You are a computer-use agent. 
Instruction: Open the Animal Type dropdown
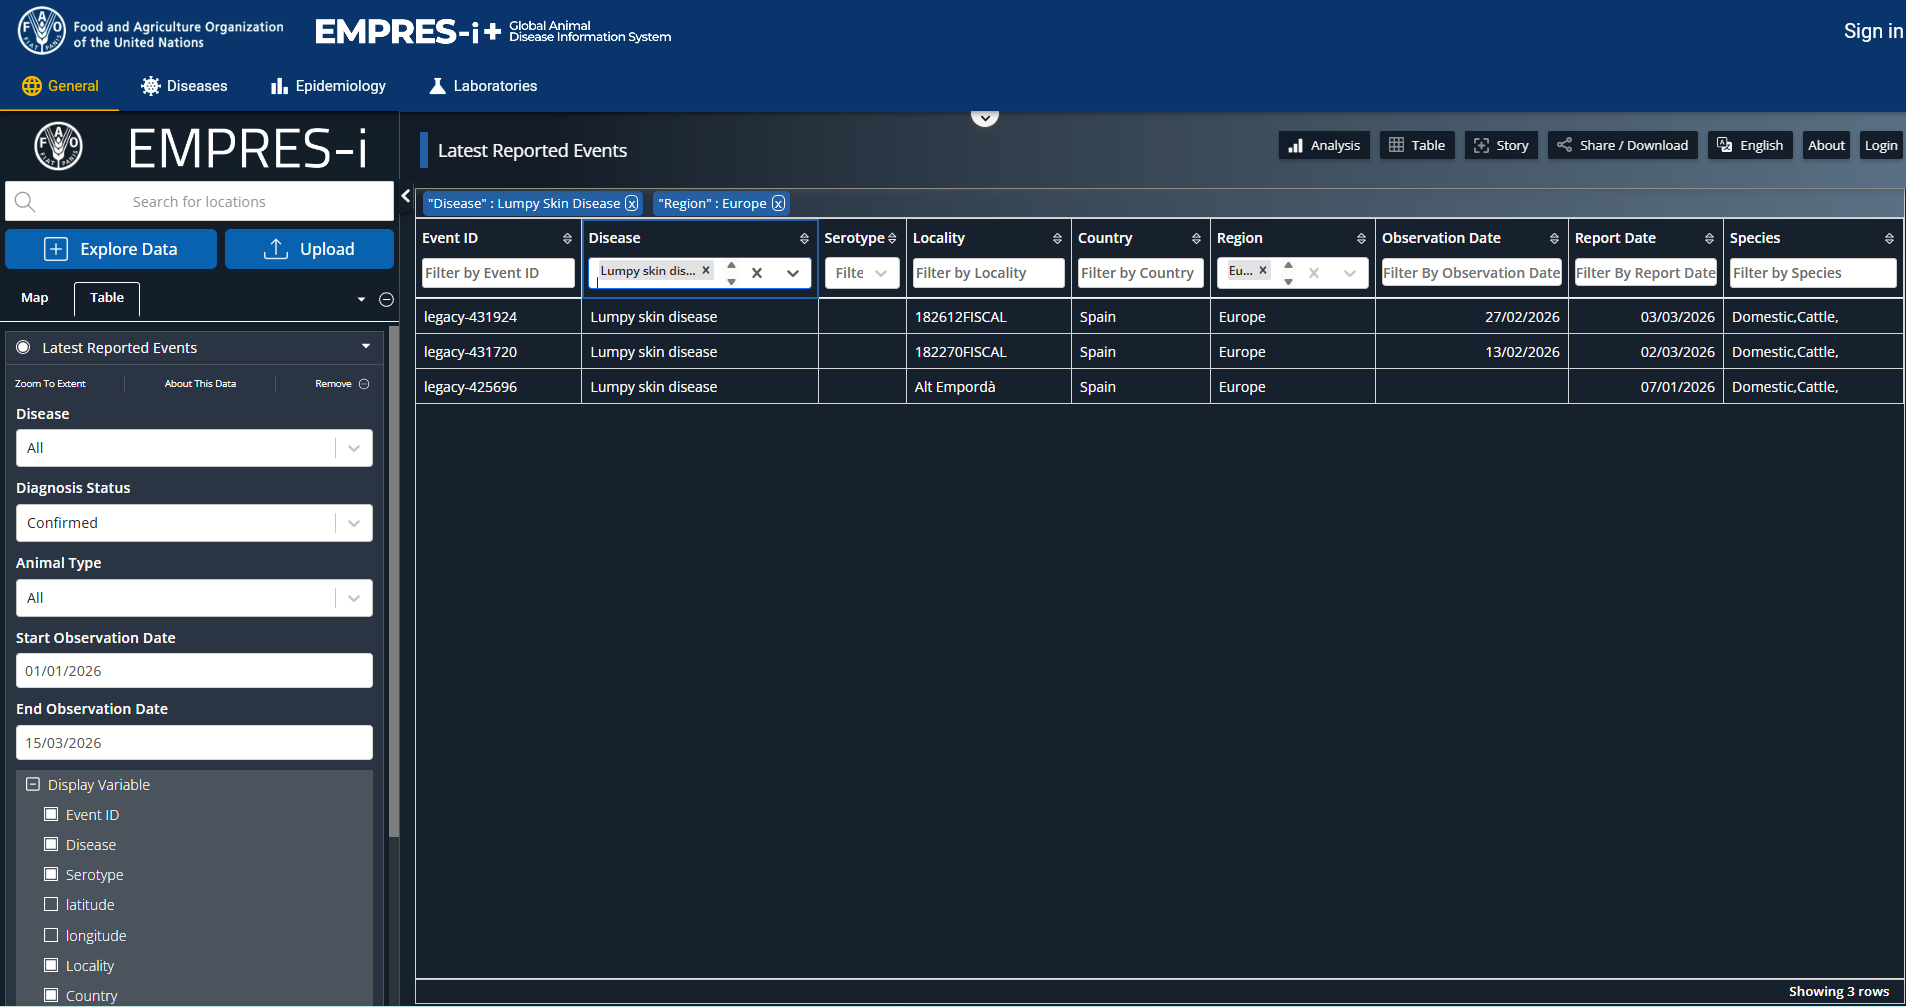click(x=194, y=598)
